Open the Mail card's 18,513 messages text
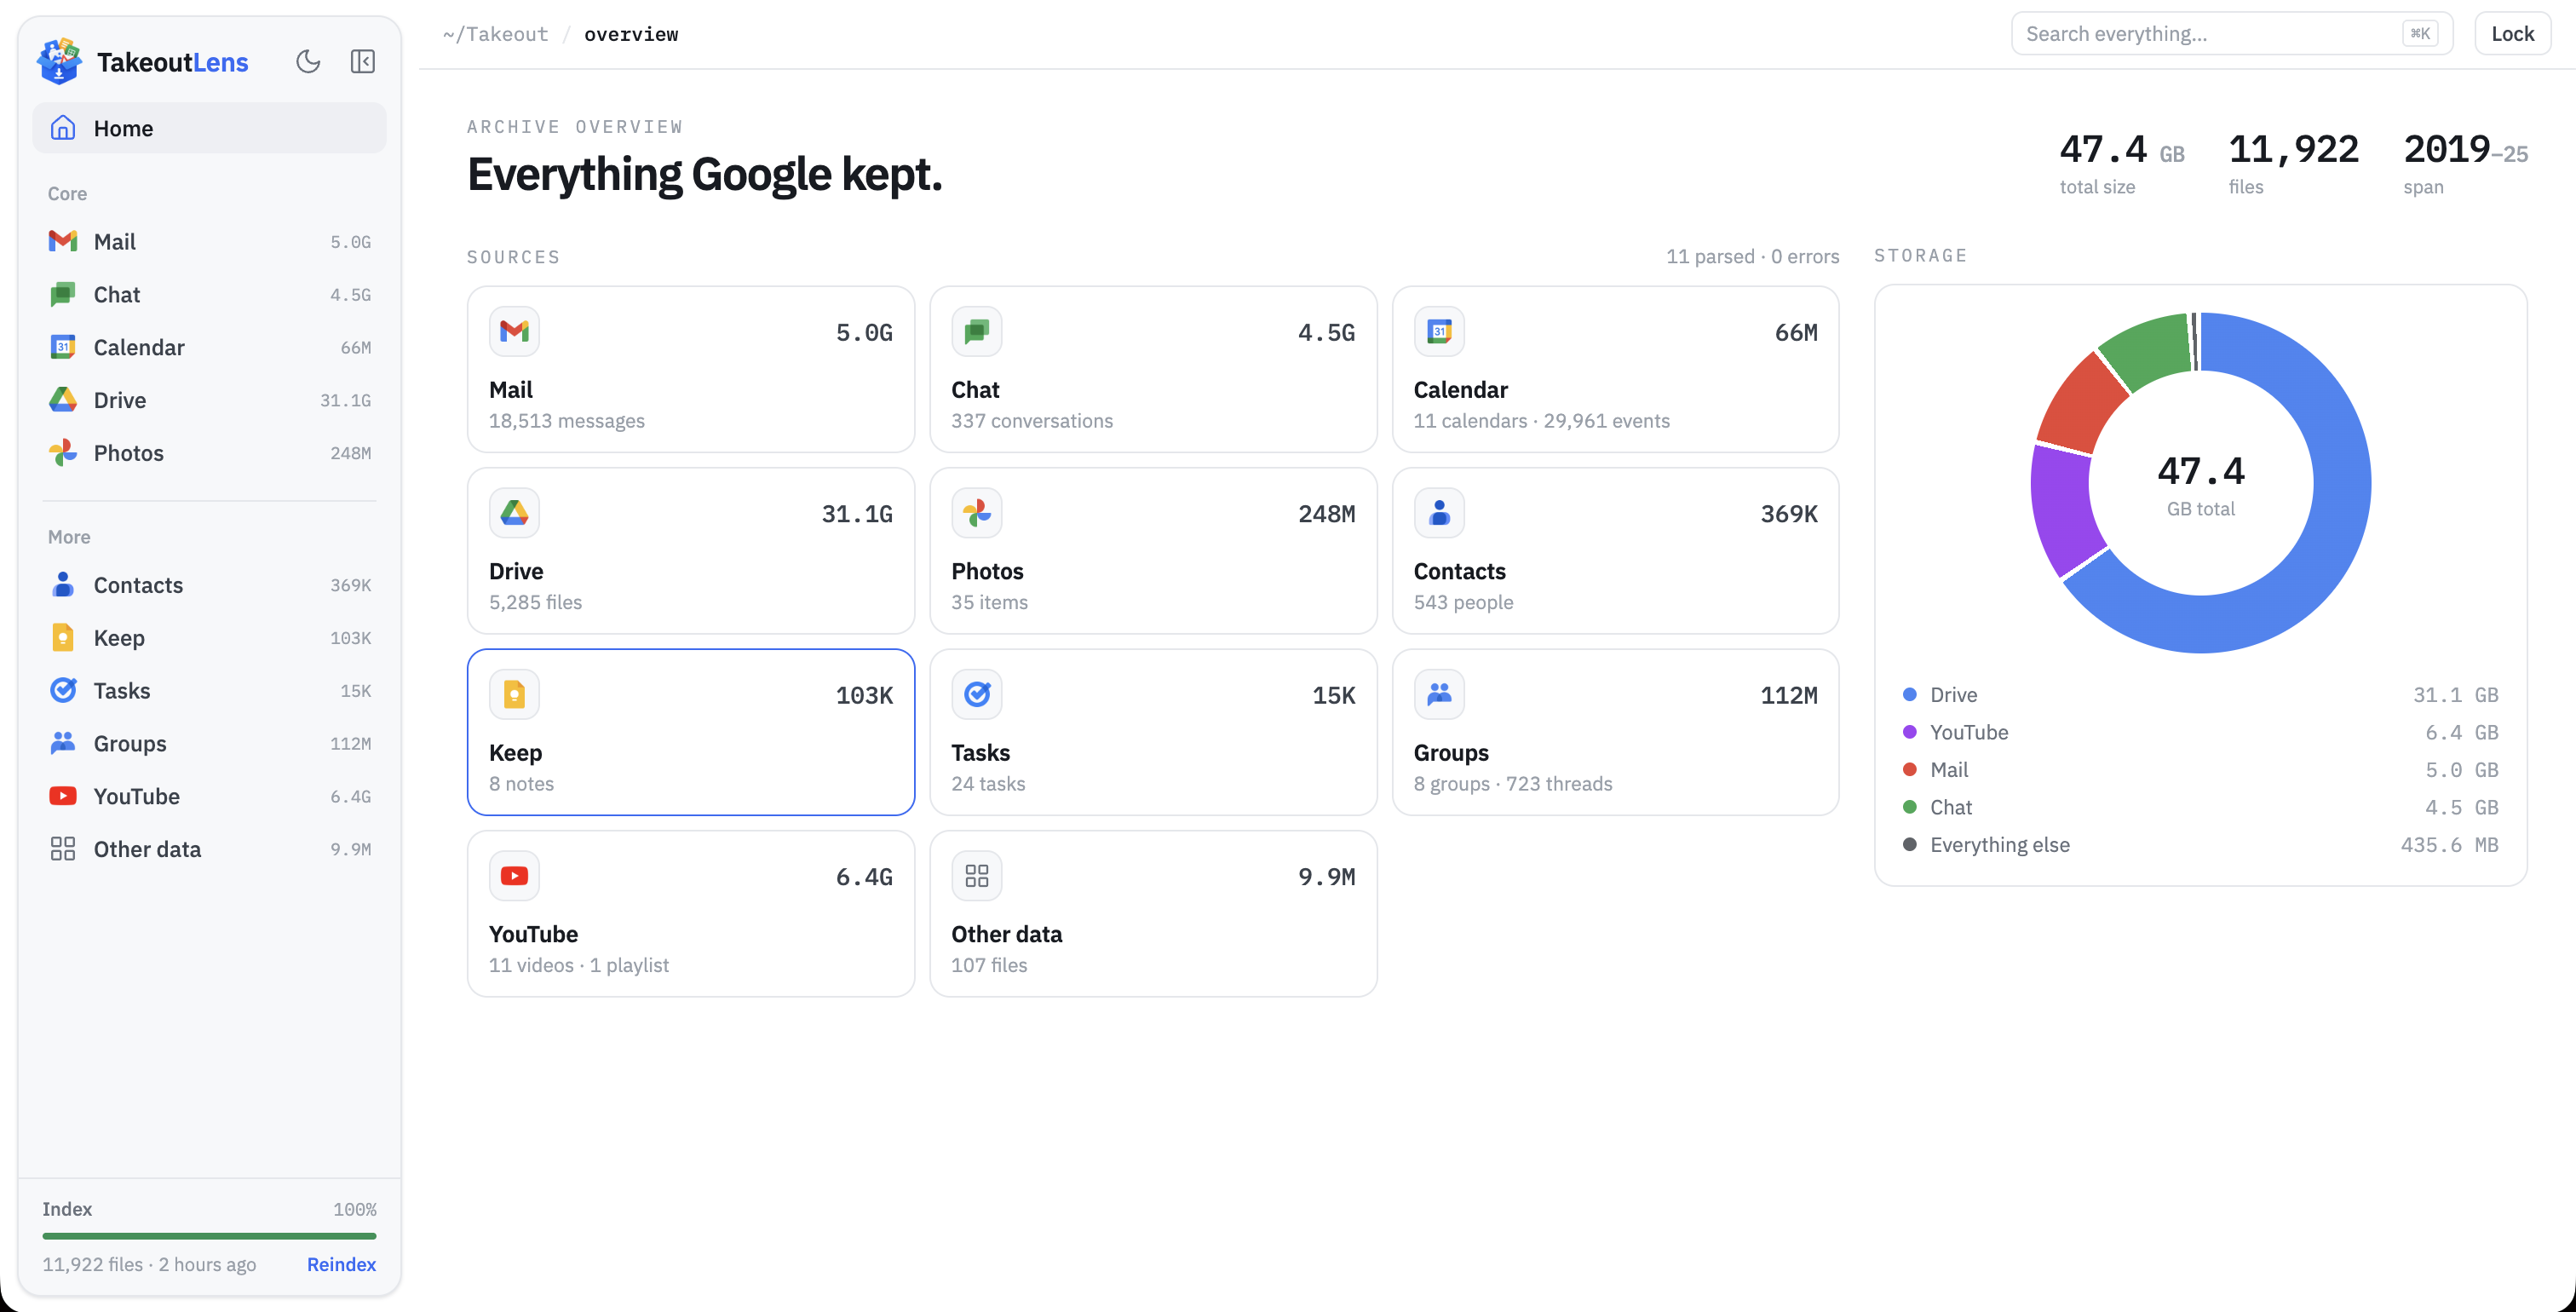Viewport: 2576px width, 1312px height. click(567, 421)
